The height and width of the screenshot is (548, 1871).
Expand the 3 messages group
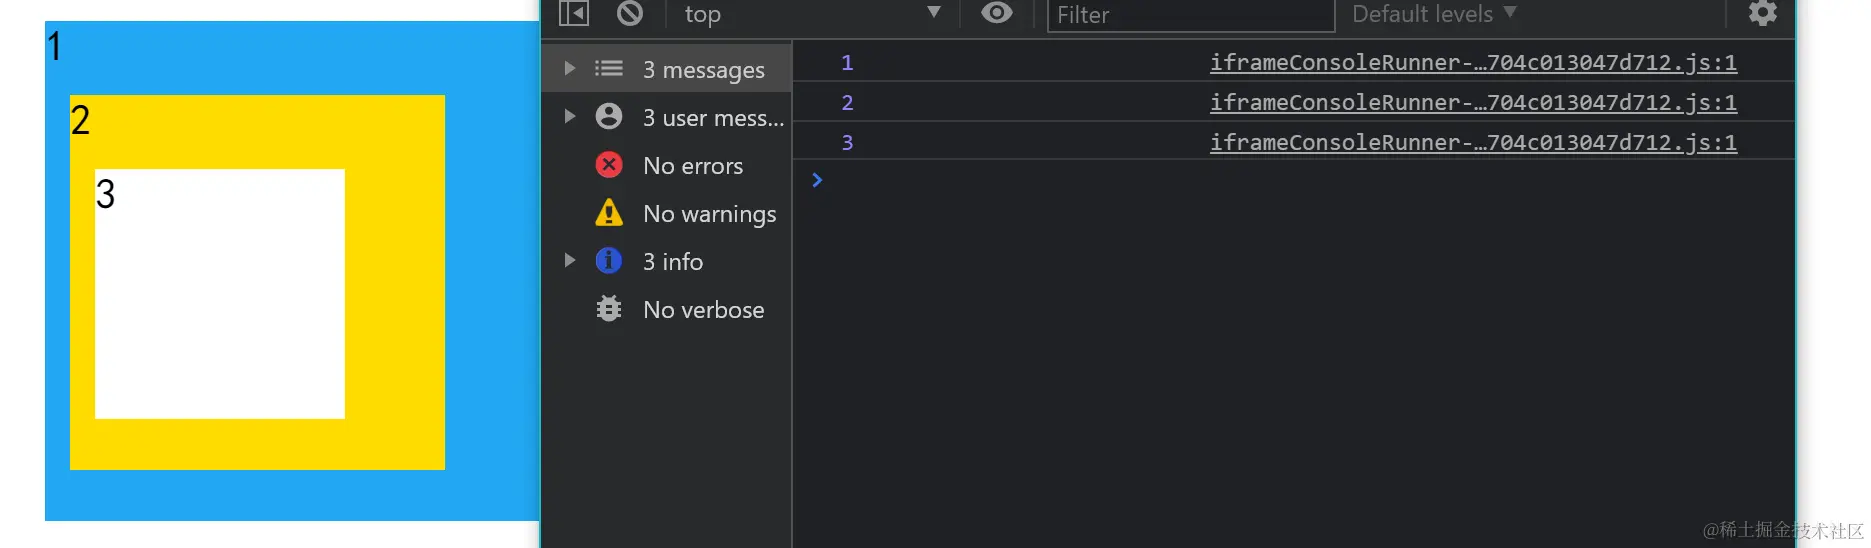(570, 69)
